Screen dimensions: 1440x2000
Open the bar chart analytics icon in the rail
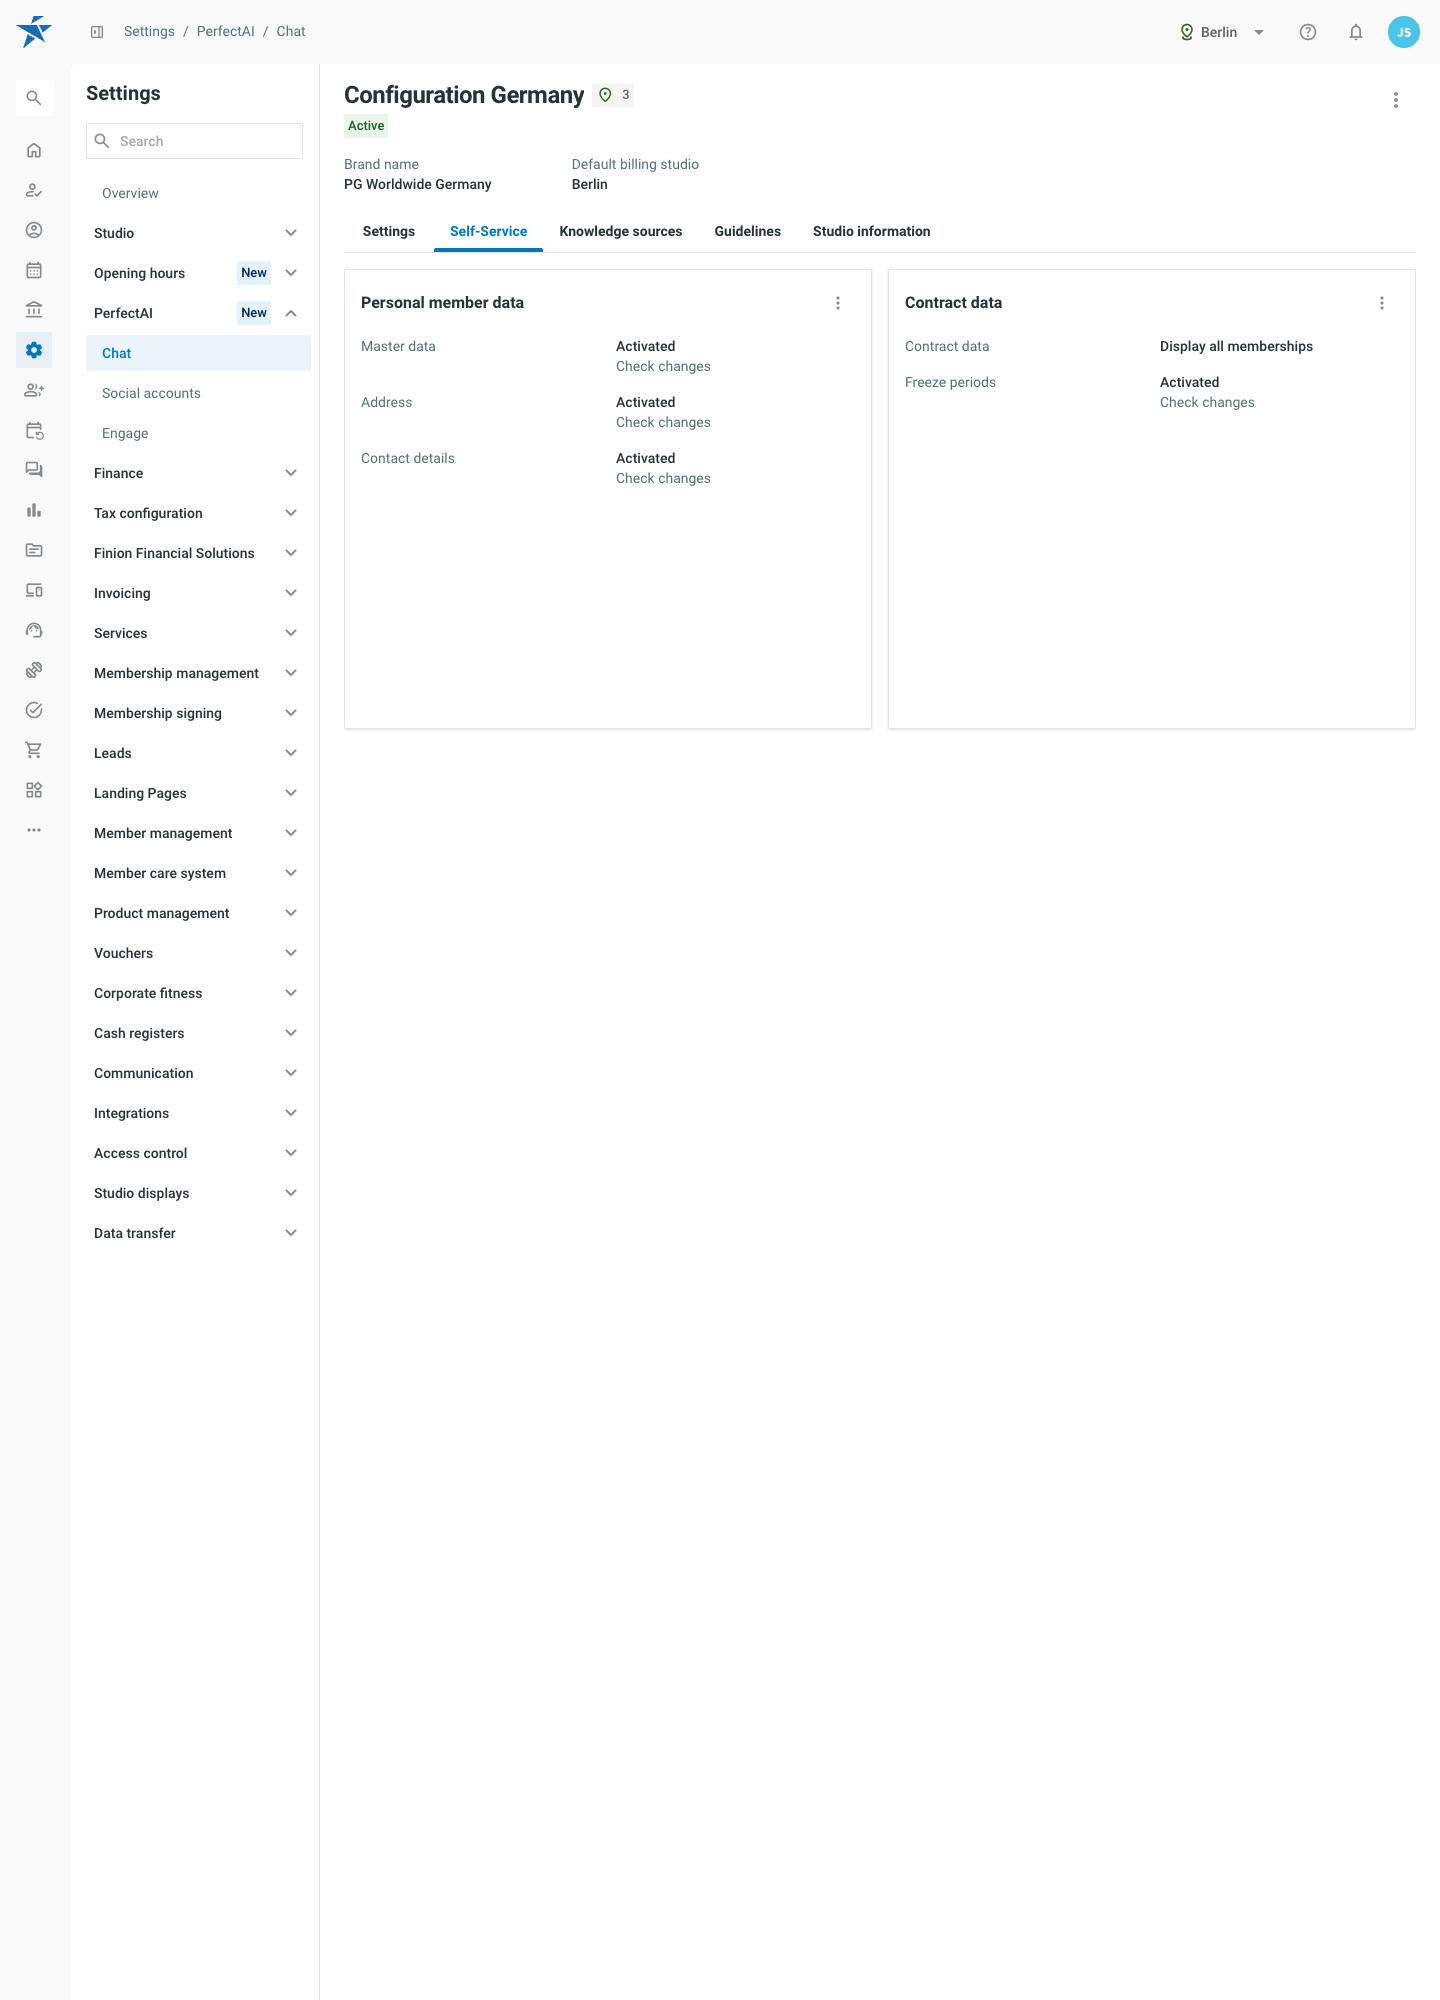[x=34, y=510]
